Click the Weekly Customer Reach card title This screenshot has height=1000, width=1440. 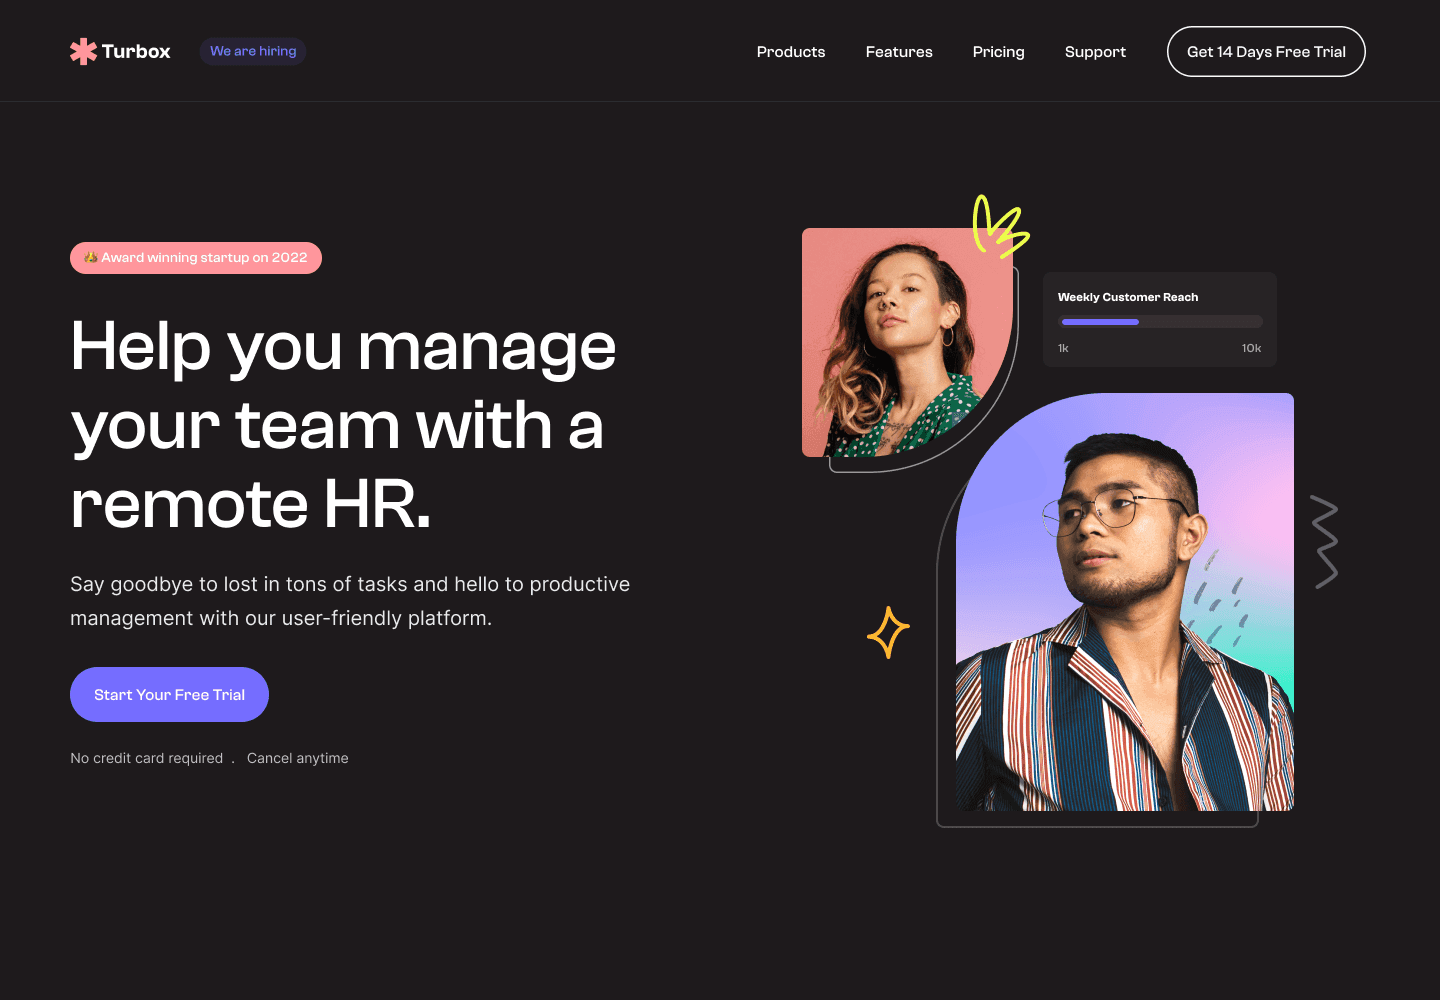1128,297
